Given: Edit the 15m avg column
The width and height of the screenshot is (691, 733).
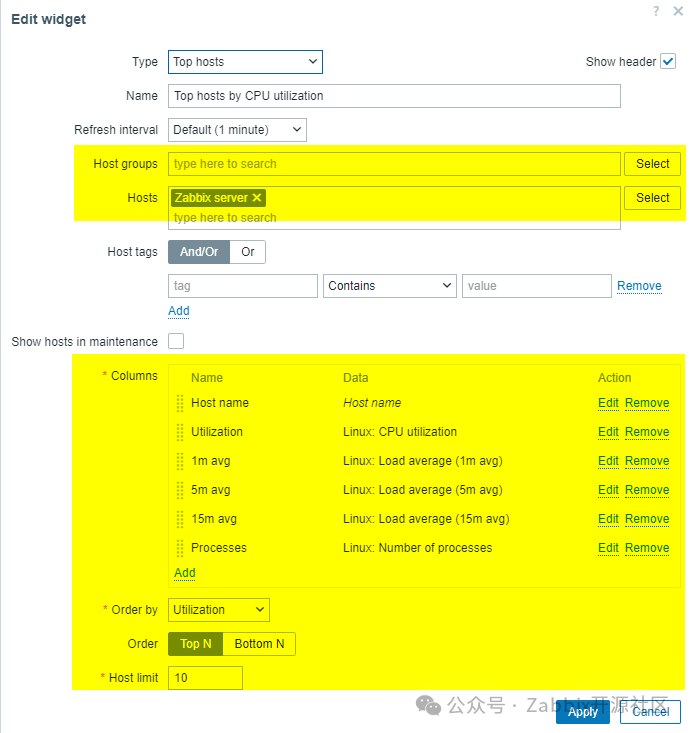Looking at the screenshot, I should tap(608, 519).
